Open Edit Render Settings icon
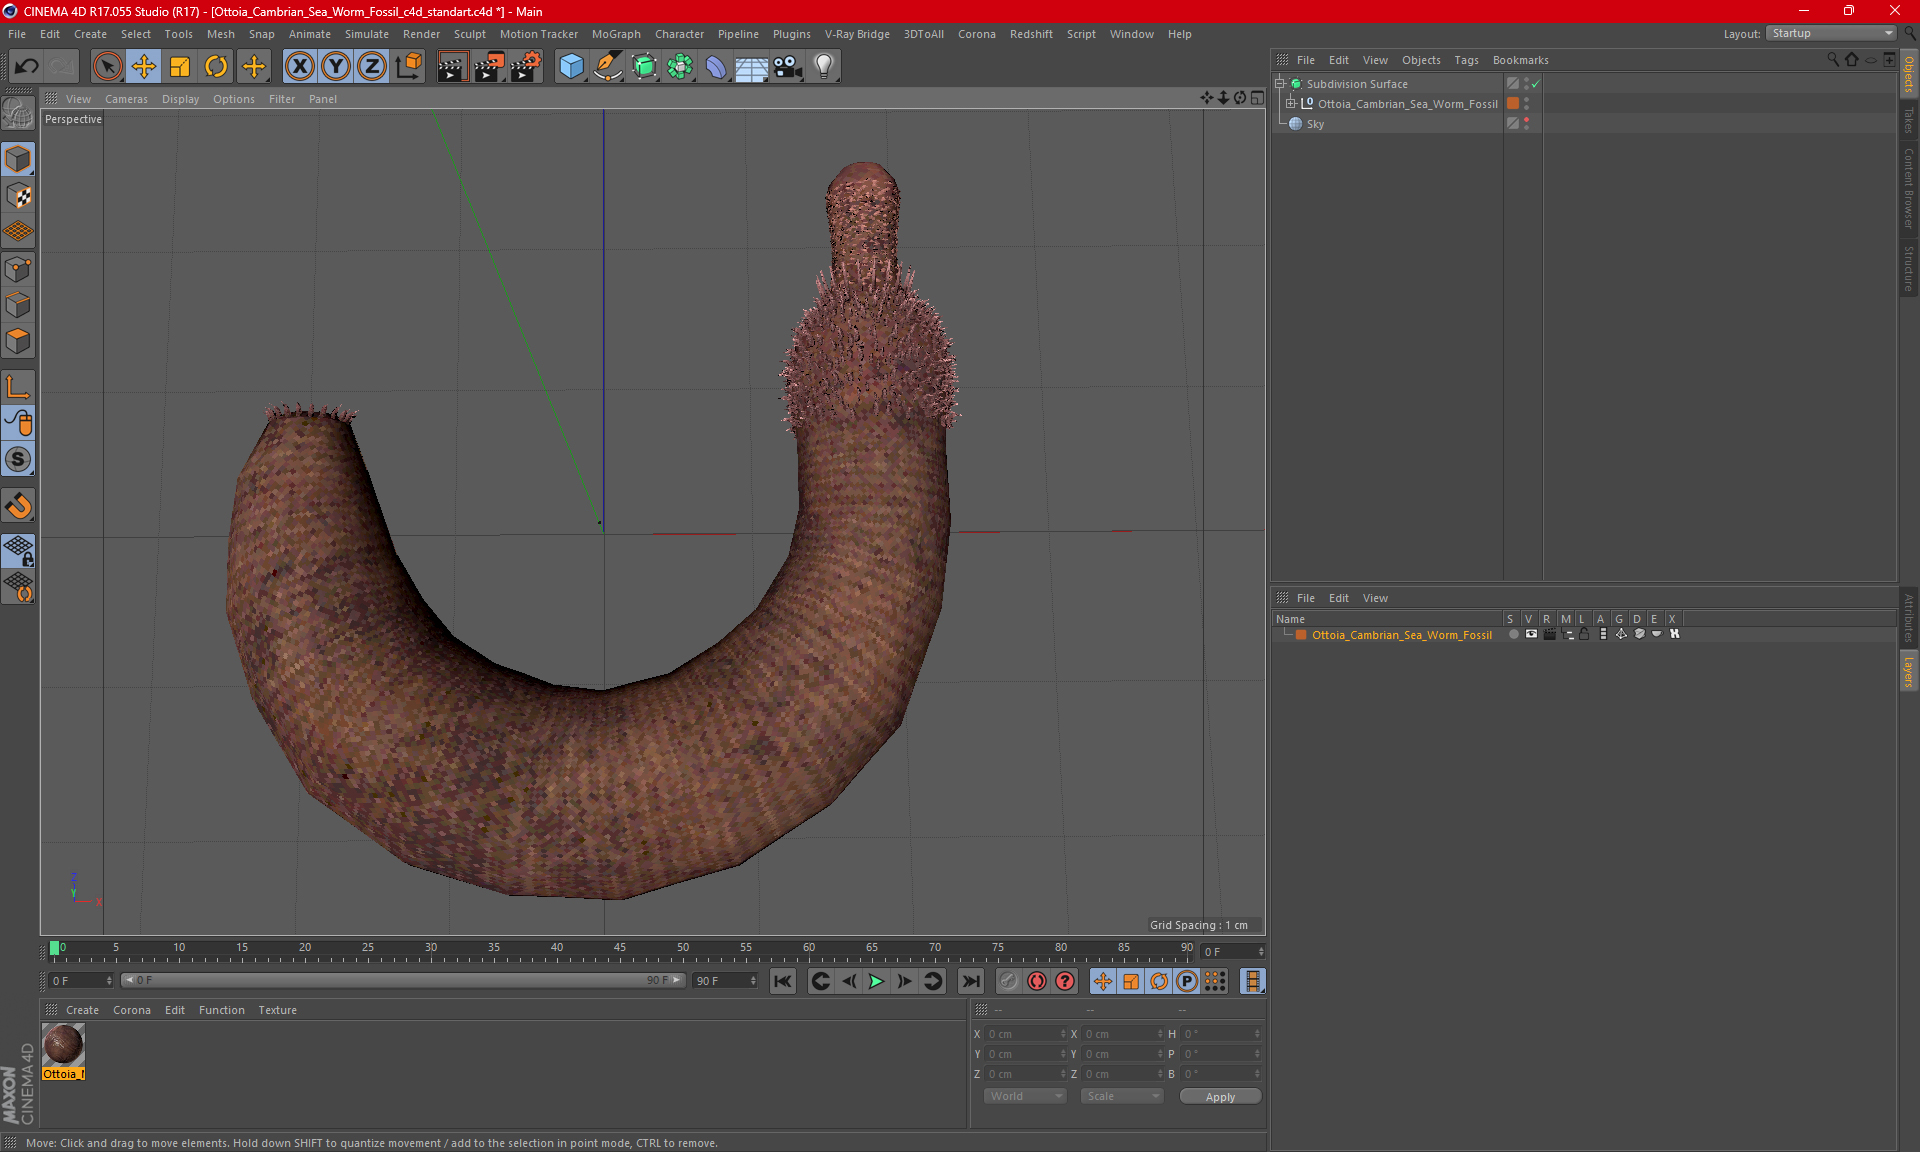The height and width of the screenshot is (1152, 1920). click(526, 67)
